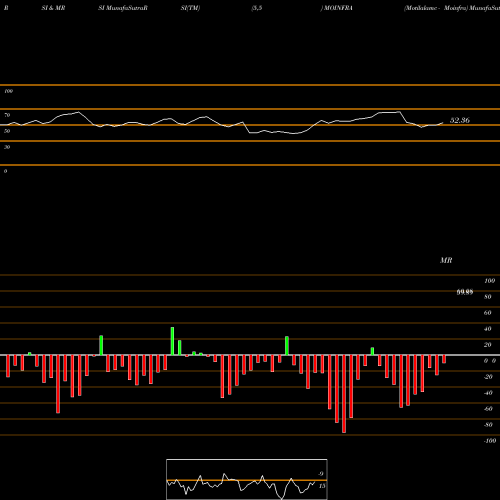Click the 15 value in mini chart
This screenshot has height=500, width=500.
[322, 486]
